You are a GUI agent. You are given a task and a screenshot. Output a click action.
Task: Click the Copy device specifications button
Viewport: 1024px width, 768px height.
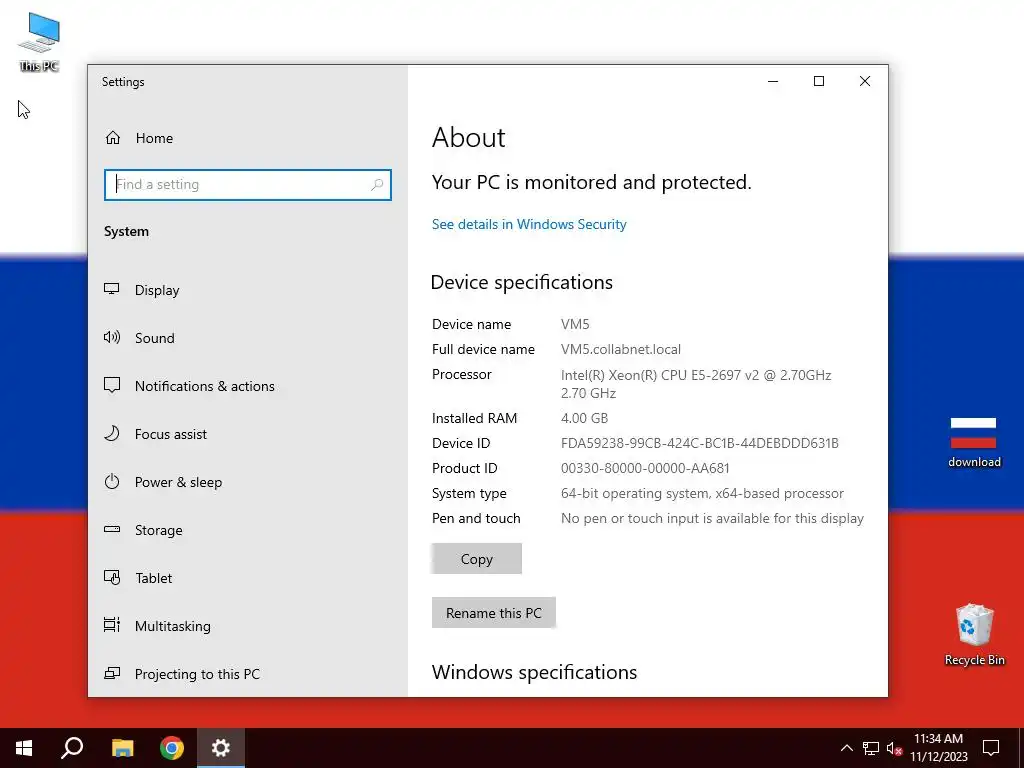click(x=477, y=559)
